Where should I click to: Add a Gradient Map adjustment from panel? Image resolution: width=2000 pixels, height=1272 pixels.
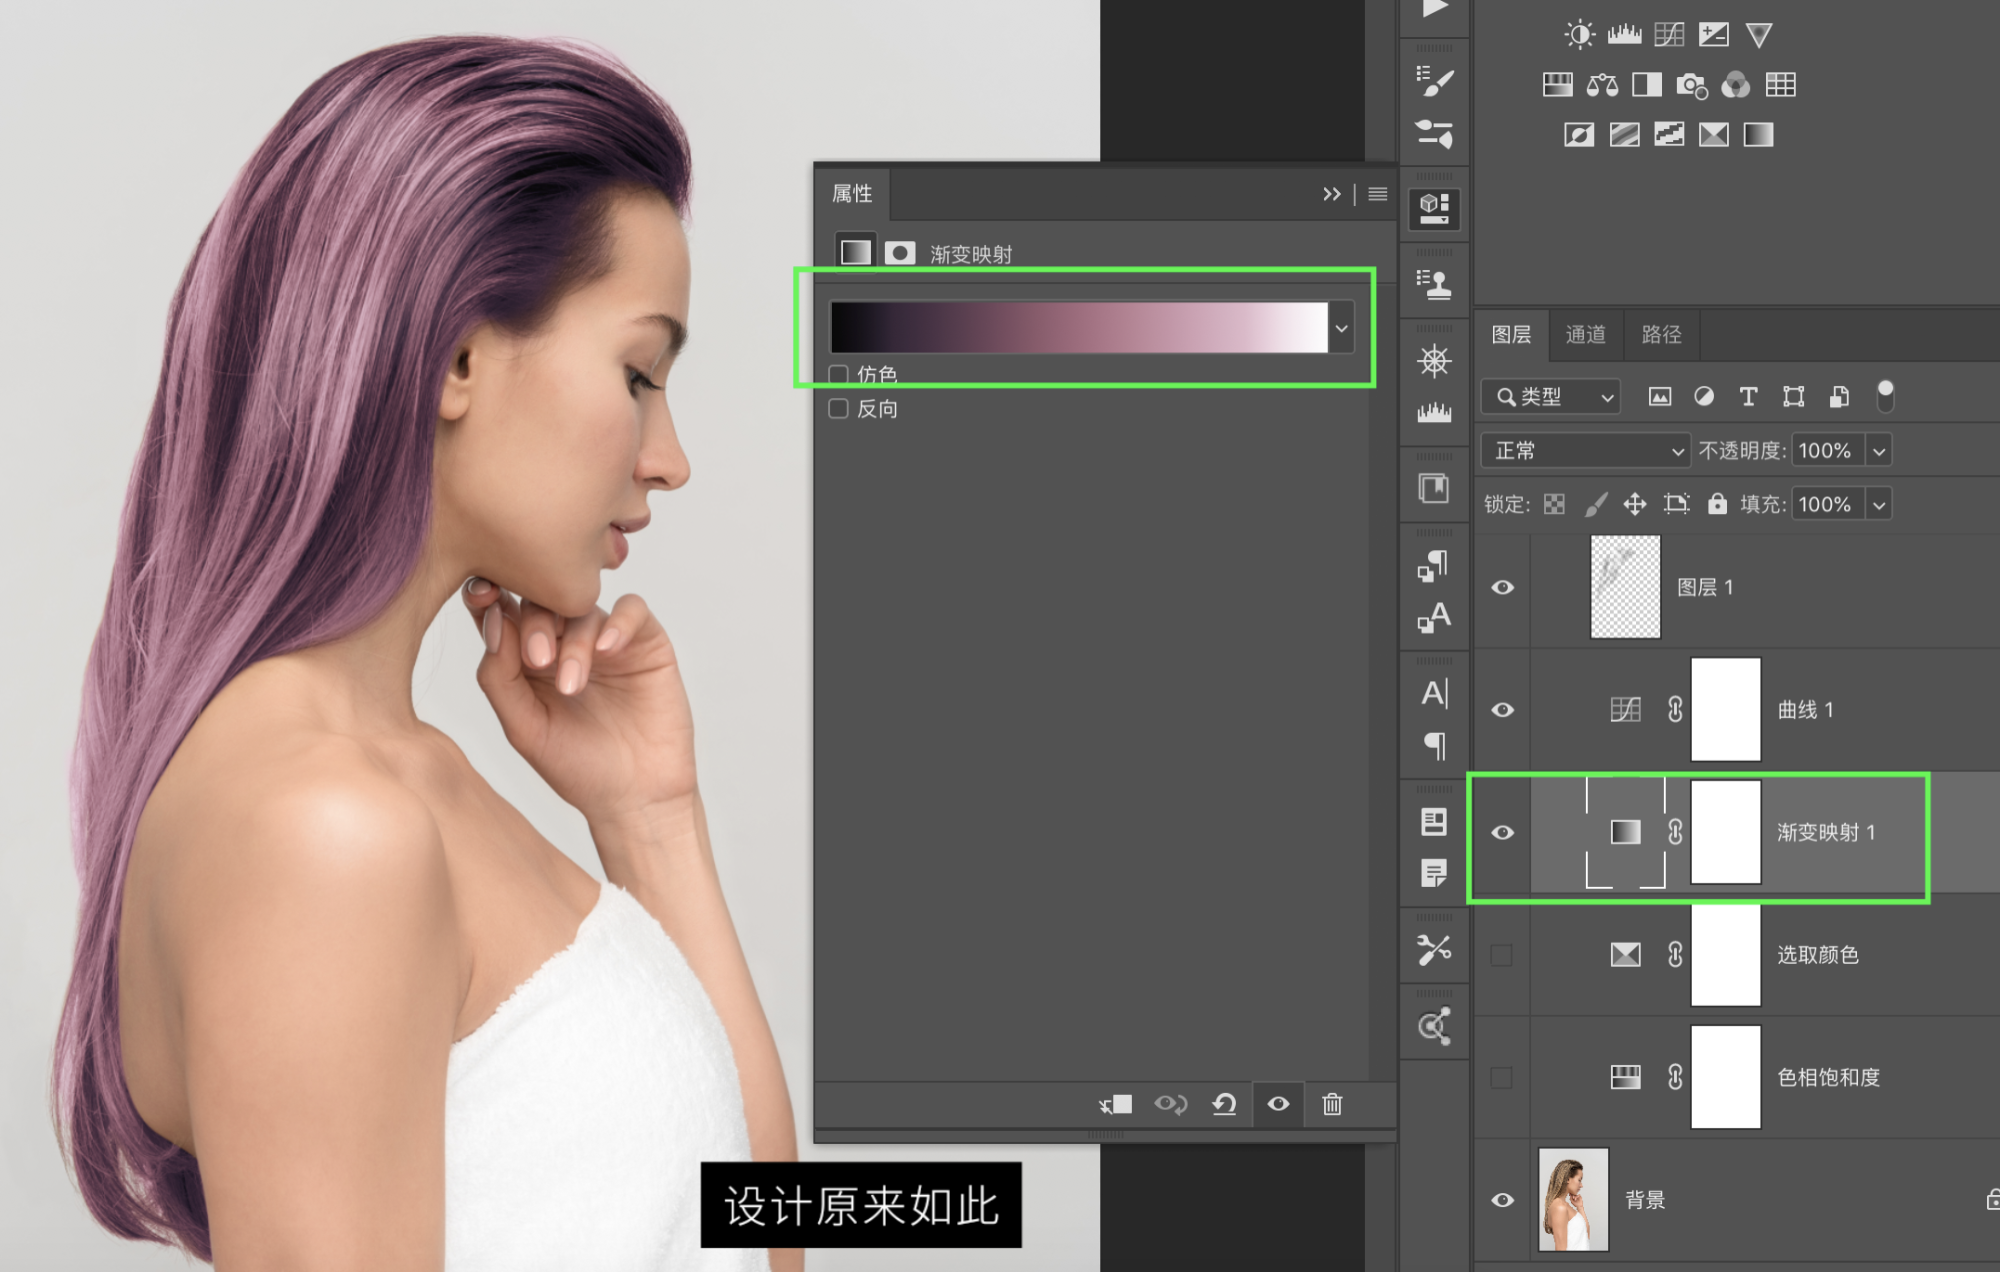point(1758,135)
